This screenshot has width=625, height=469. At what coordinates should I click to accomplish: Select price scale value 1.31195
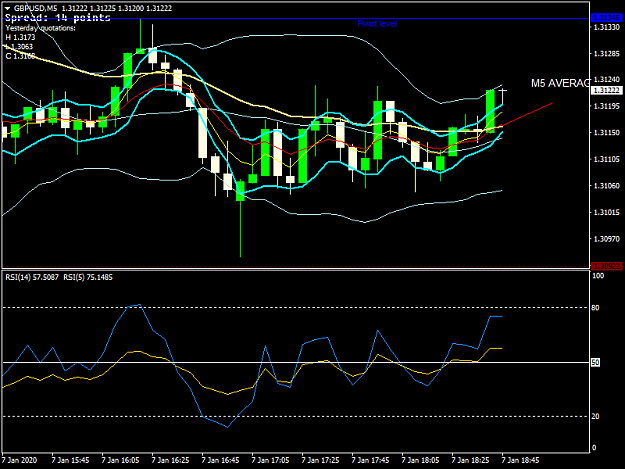[607, 106]
